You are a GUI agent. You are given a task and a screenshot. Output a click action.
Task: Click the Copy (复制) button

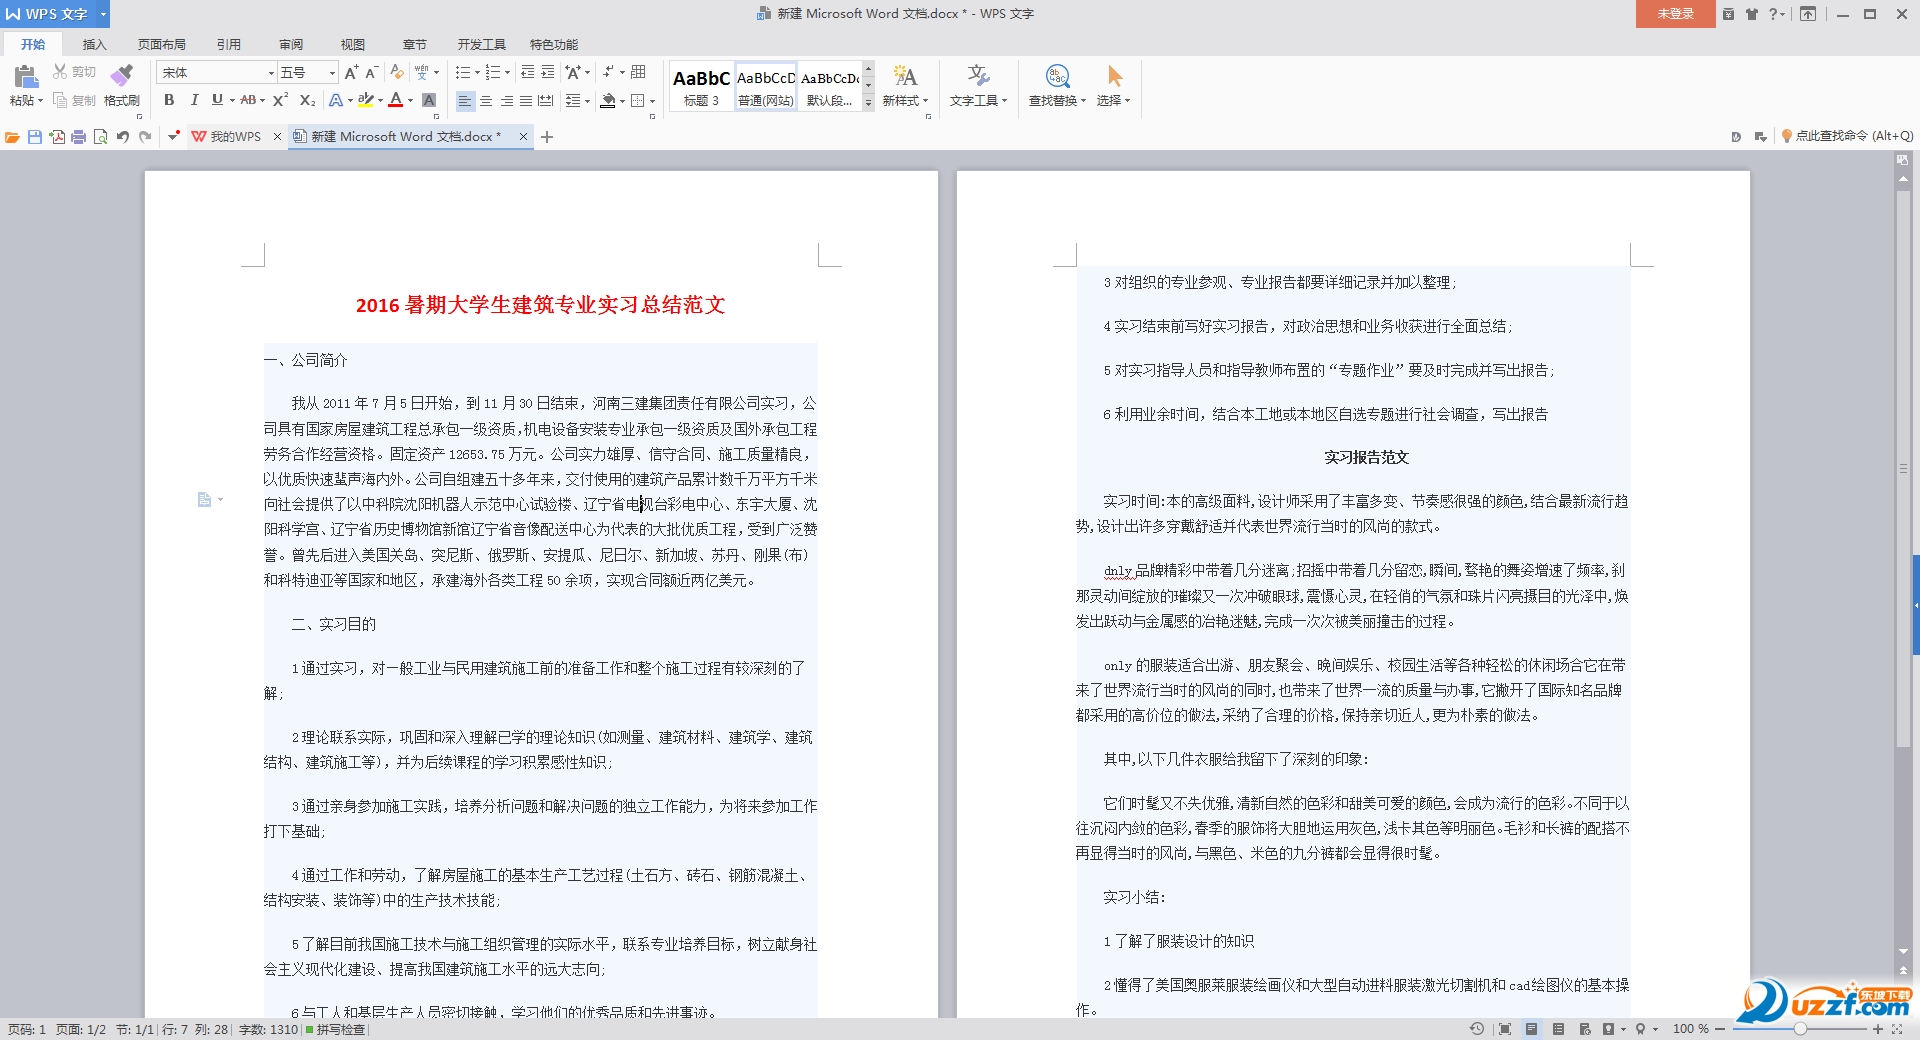[74, 100]
